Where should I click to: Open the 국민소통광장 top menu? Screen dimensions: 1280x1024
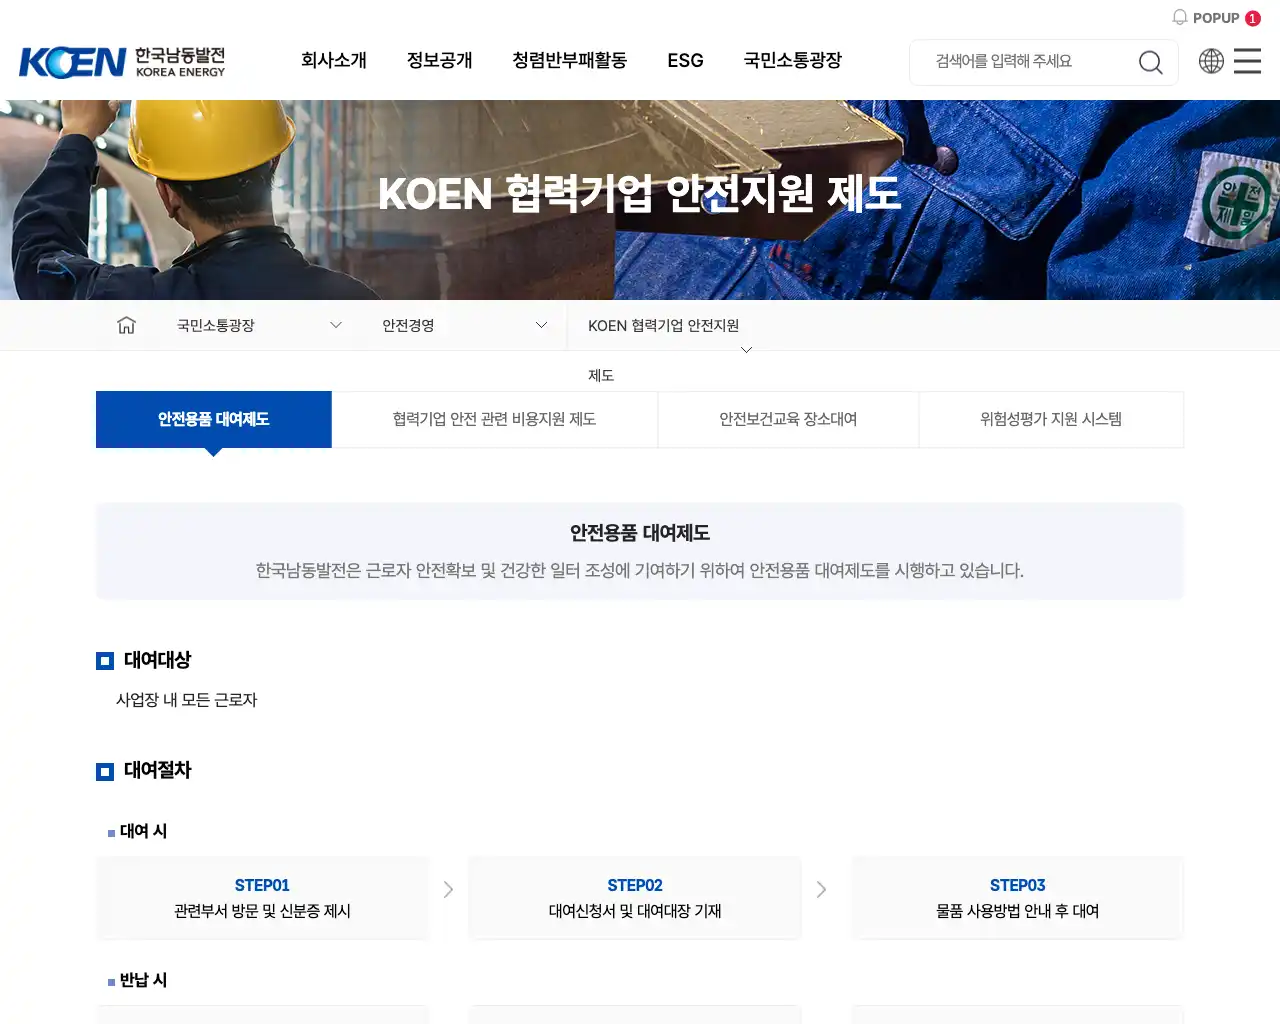point(792,61)
